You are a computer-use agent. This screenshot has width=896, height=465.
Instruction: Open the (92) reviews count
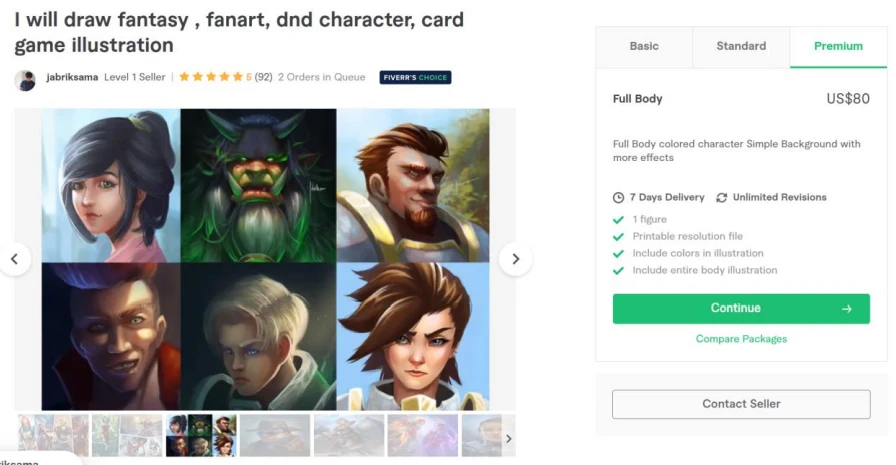[263, 77]
